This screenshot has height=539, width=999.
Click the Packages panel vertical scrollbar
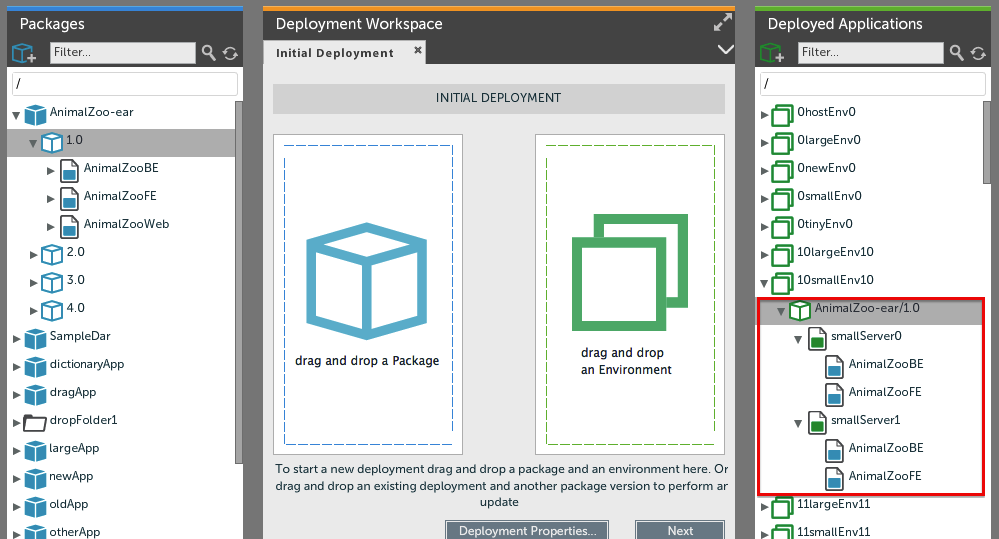click(238, 280)
